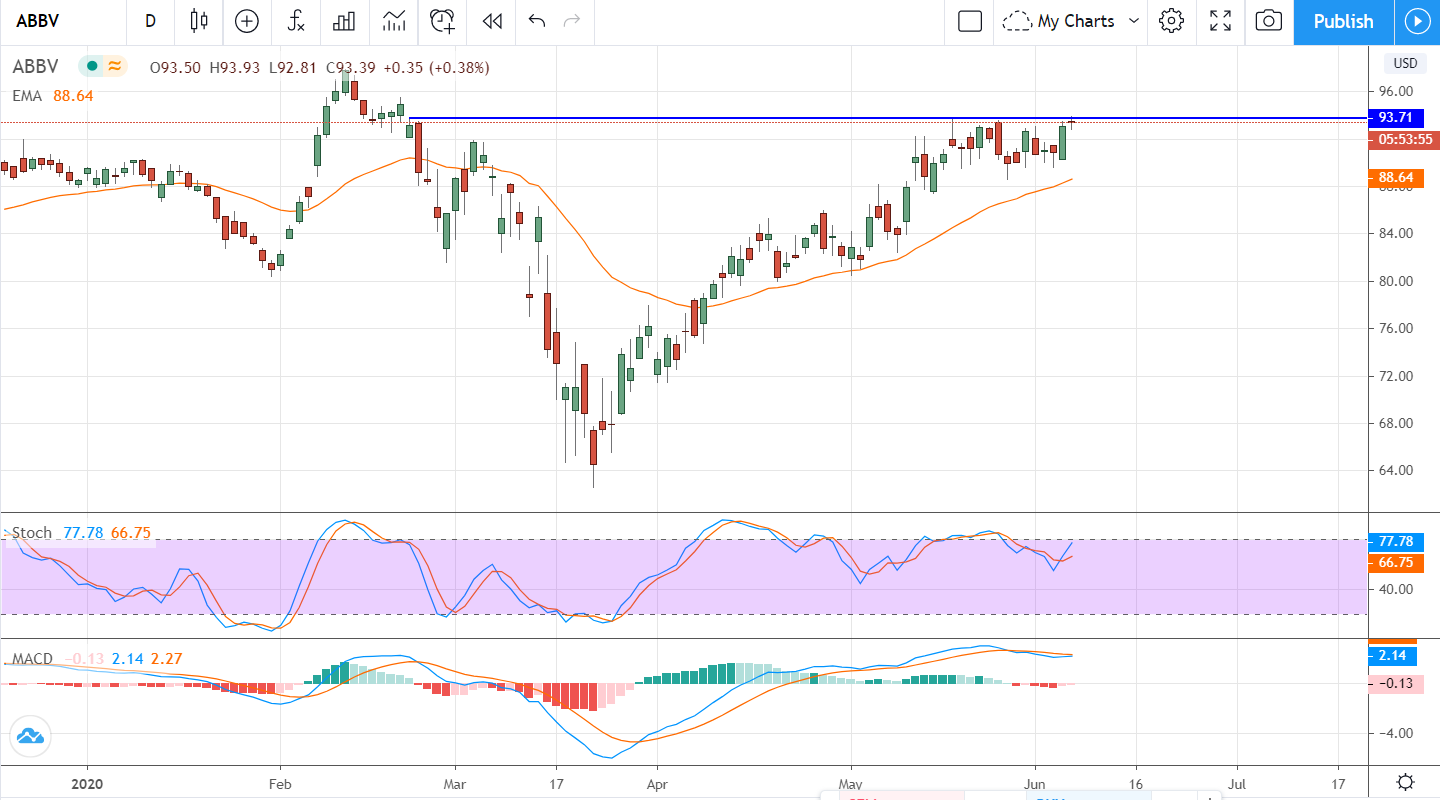The width and height of the screenshot is (1440, 800).
Task: Click the Publish button
Action: [1343, 21]
